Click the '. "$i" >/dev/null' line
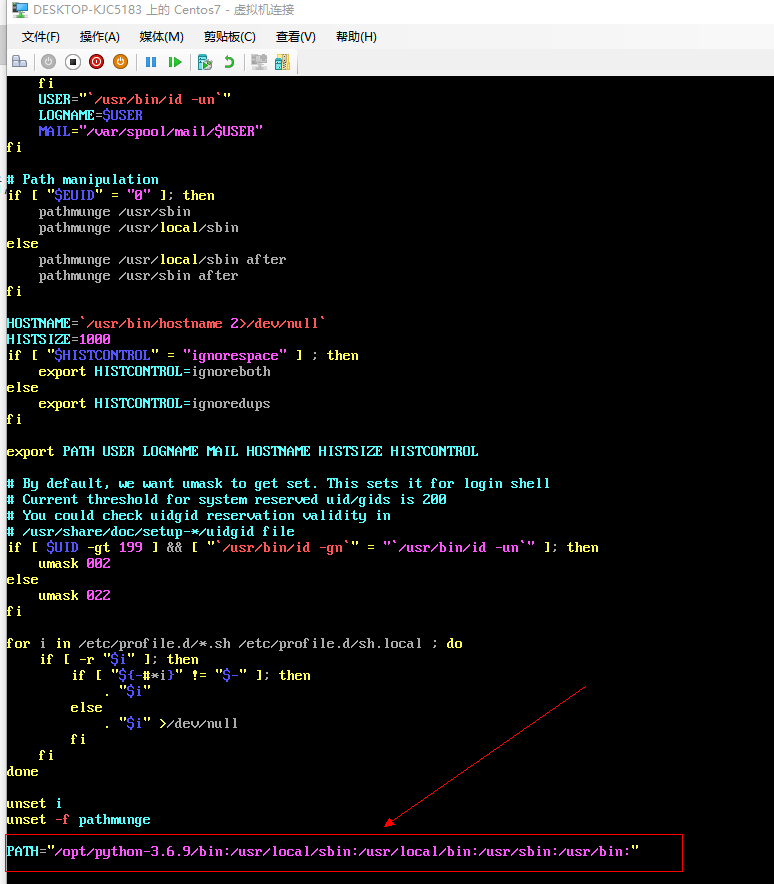The image size is (774, 884). click(x=171, y=723)
